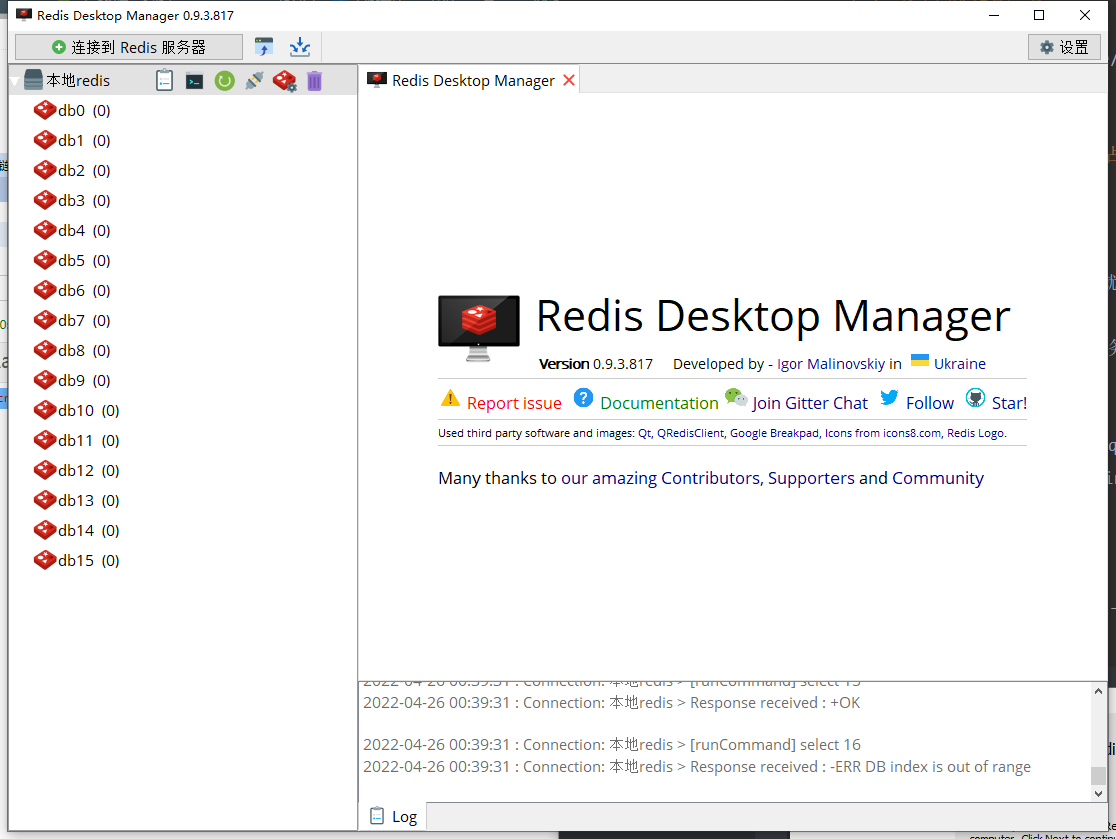Select database db7 in the tree
This screenshot has width=1116, height=839.
[x=72, y=321]
